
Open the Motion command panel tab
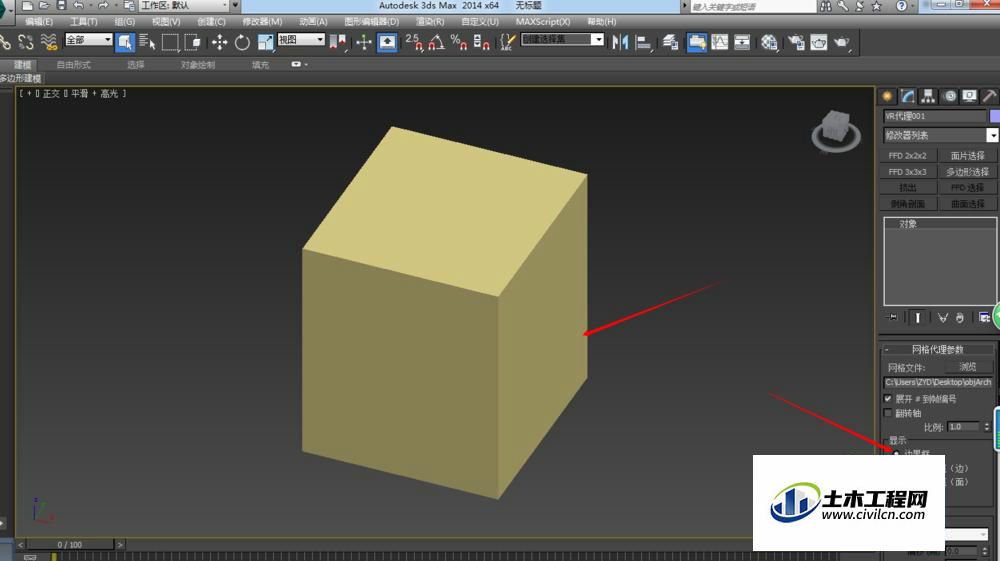point(950,96)
